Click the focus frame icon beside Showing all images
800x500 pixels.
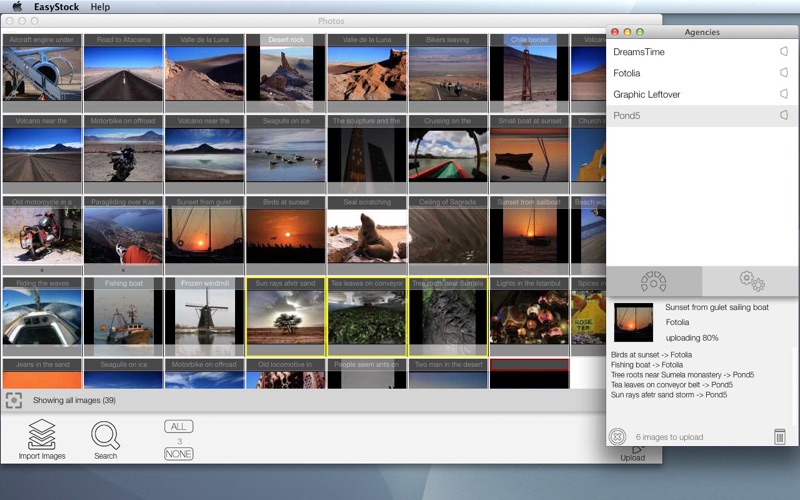(14, 401)
